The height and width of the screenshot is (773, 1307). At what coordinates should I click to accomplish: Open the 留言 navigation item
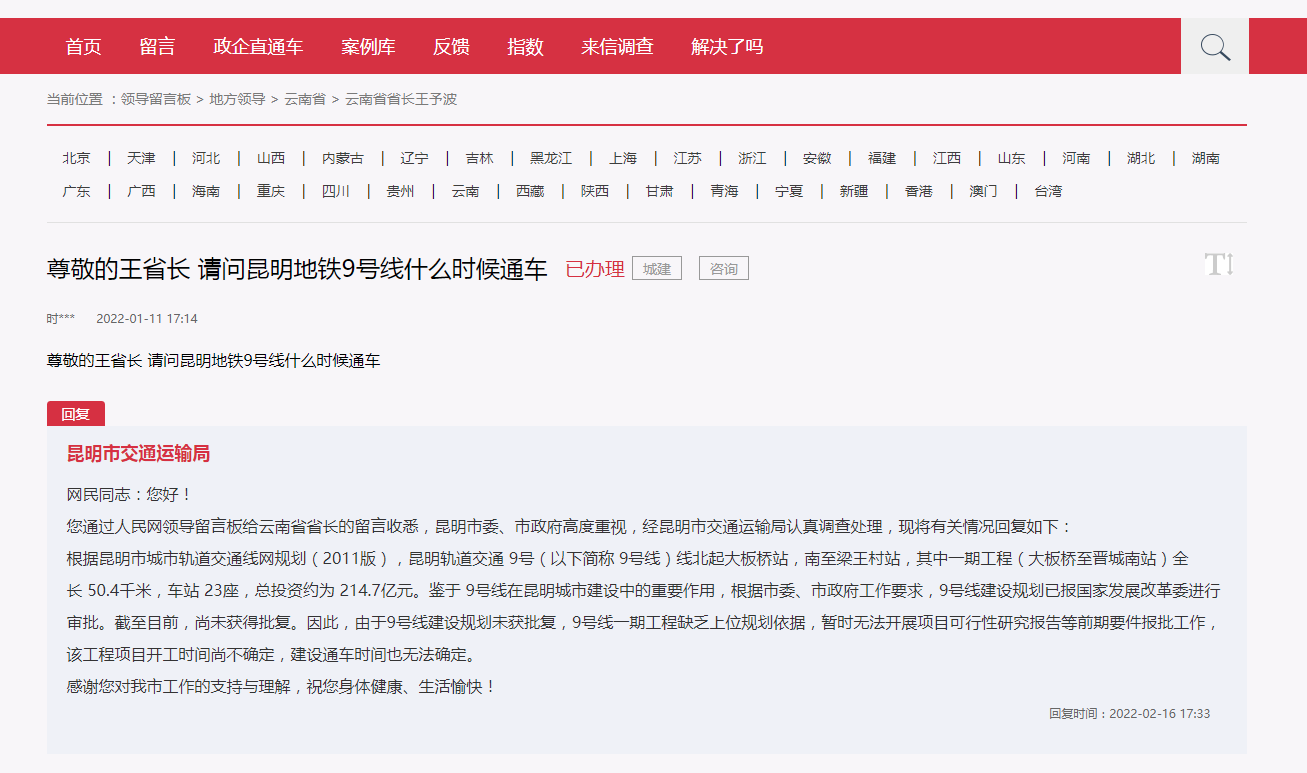(157, 47)
